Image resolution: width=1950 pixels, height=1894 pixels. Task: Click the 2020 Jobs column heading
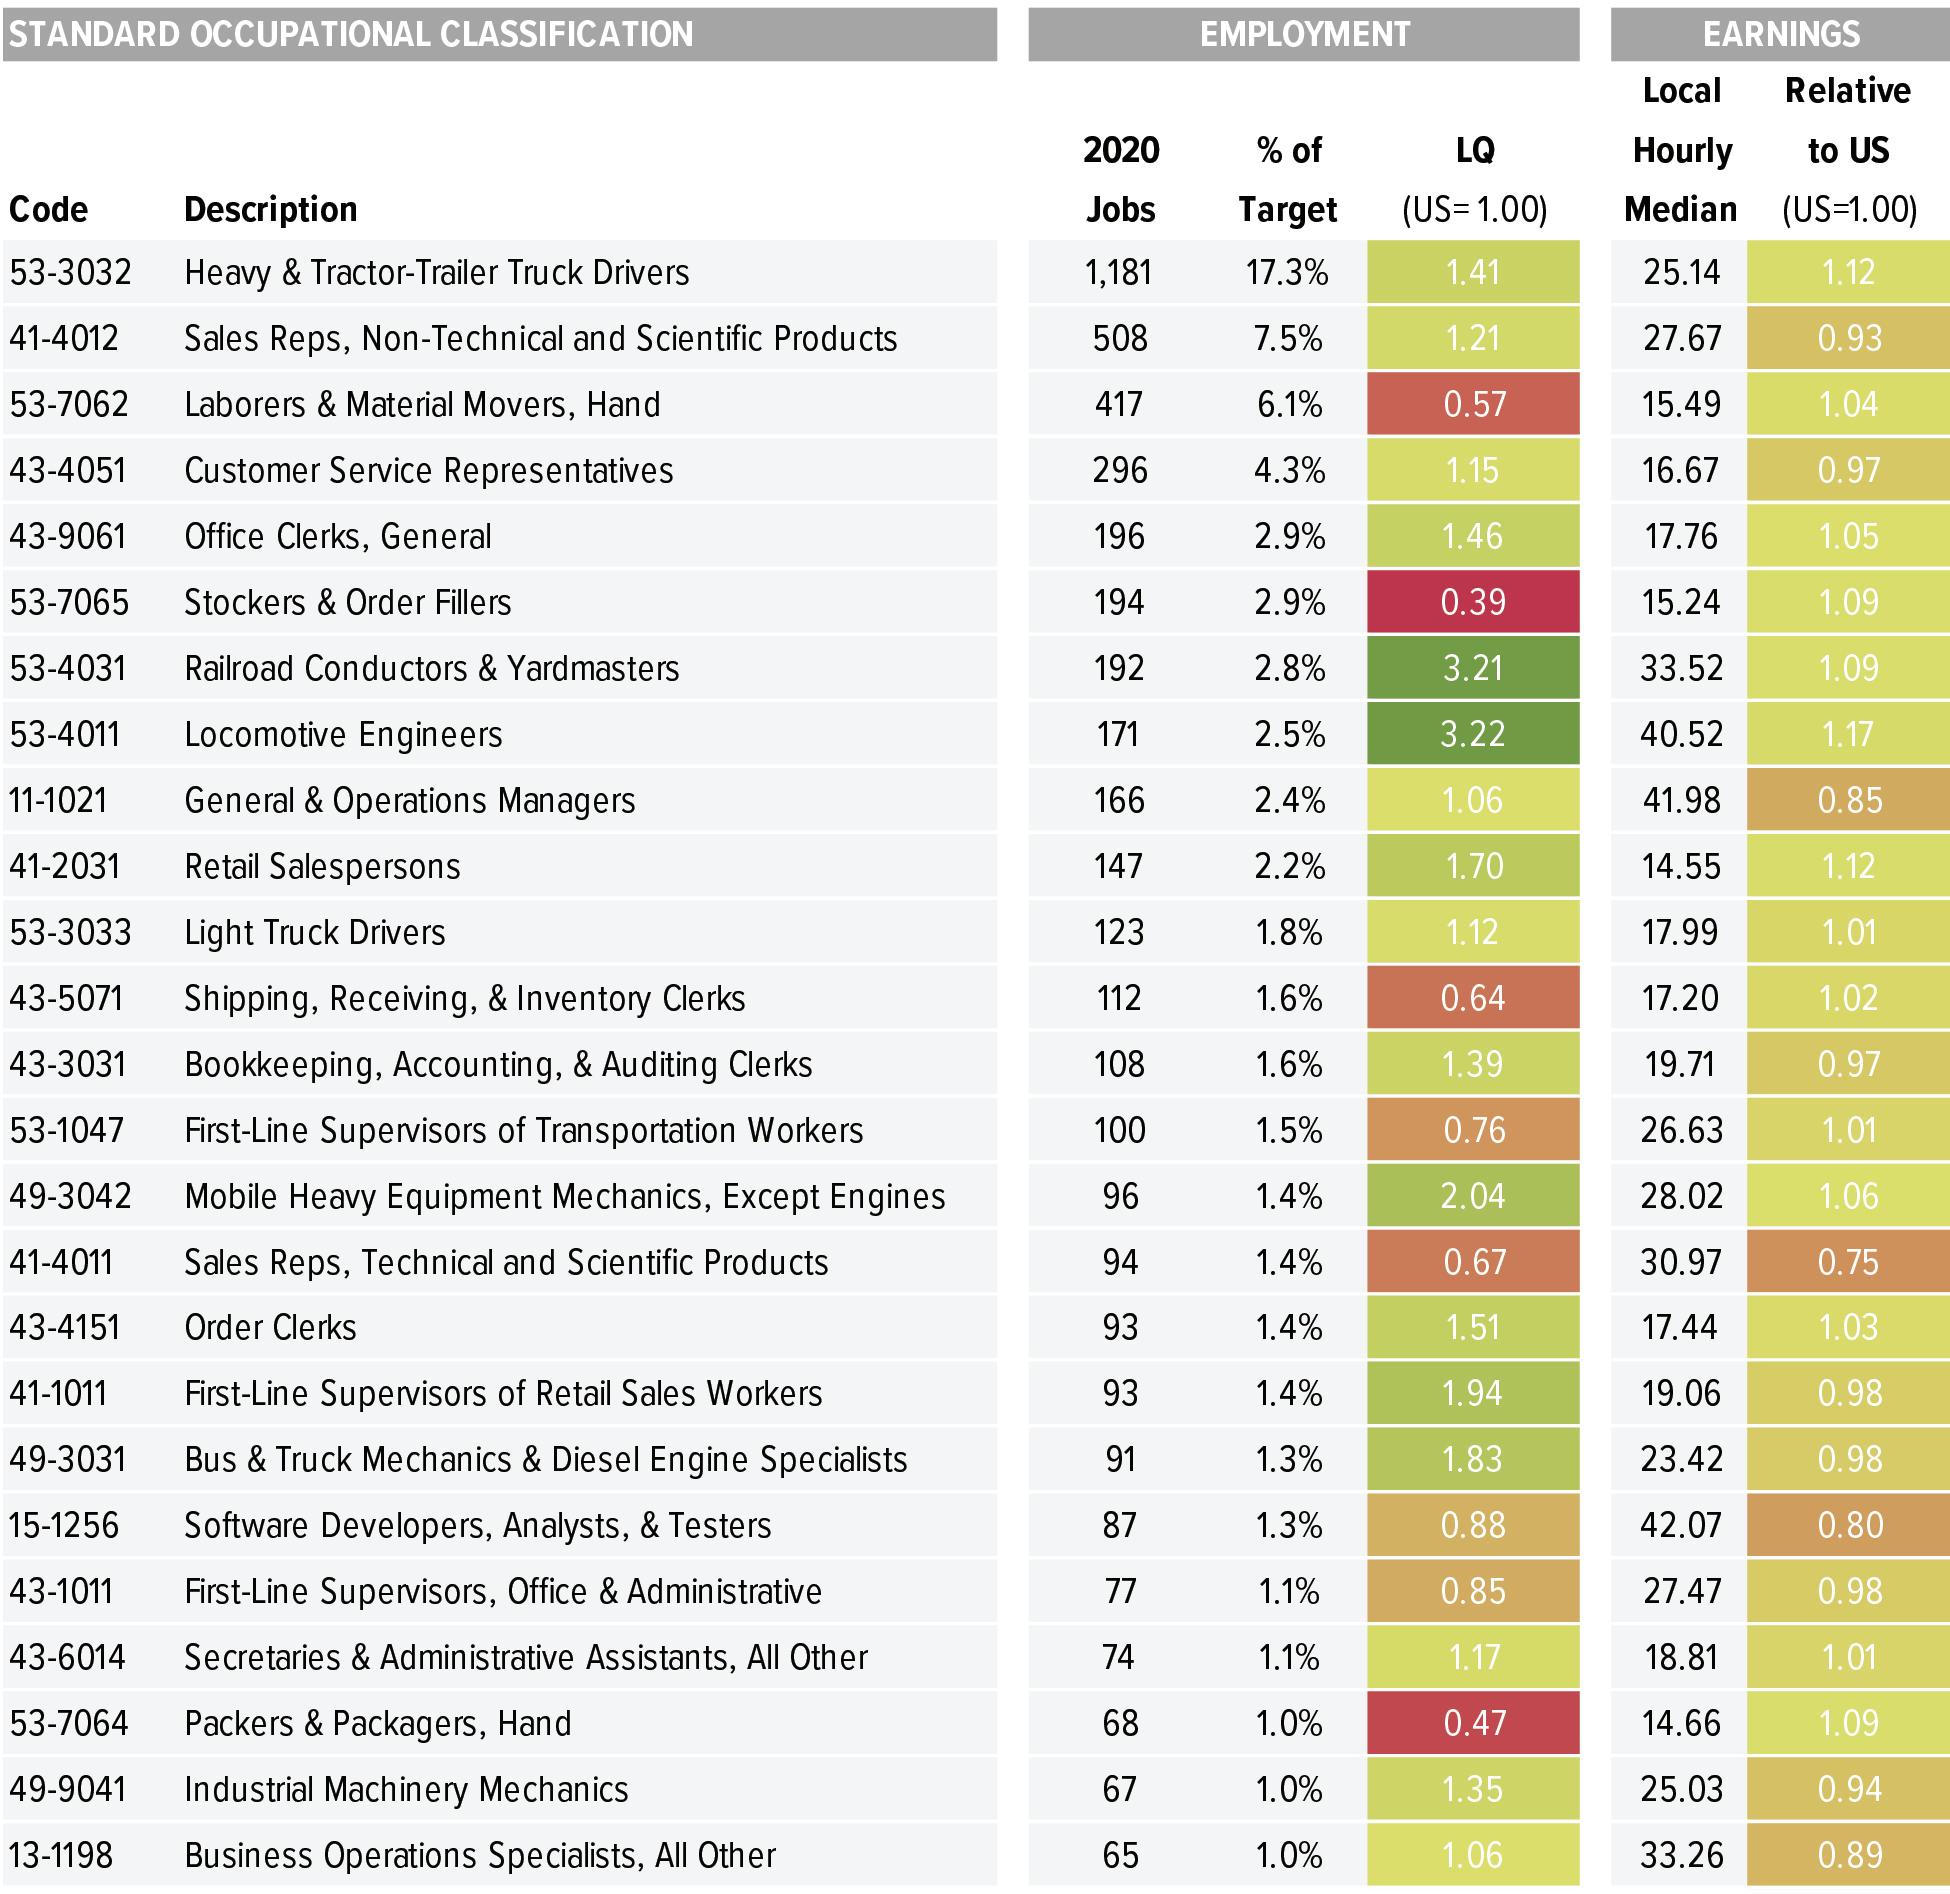pyautogui.click(x=1121, y=180)
